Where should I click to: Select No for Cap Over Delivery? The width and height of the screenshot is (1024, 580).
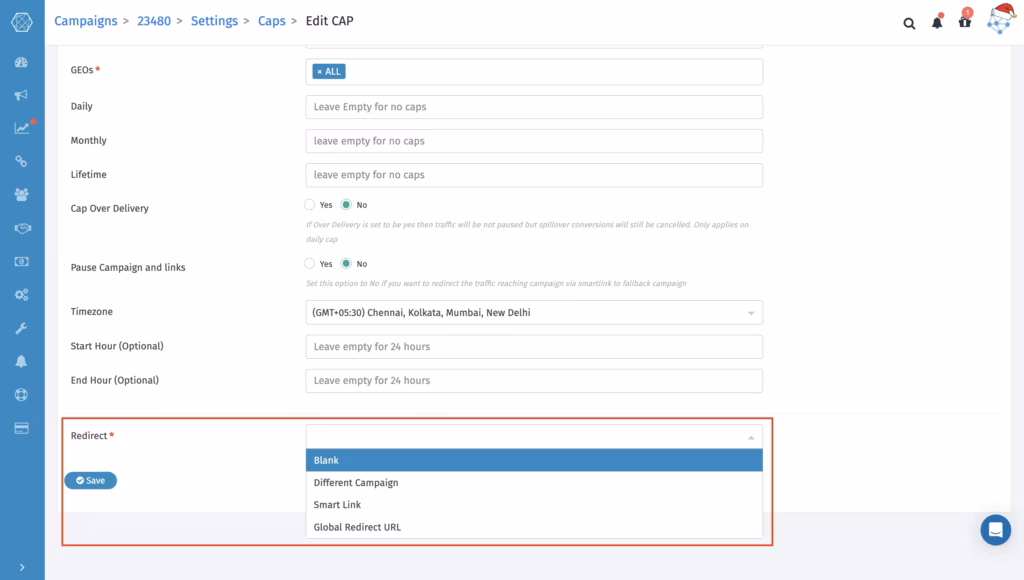click(x=346, y=204)
